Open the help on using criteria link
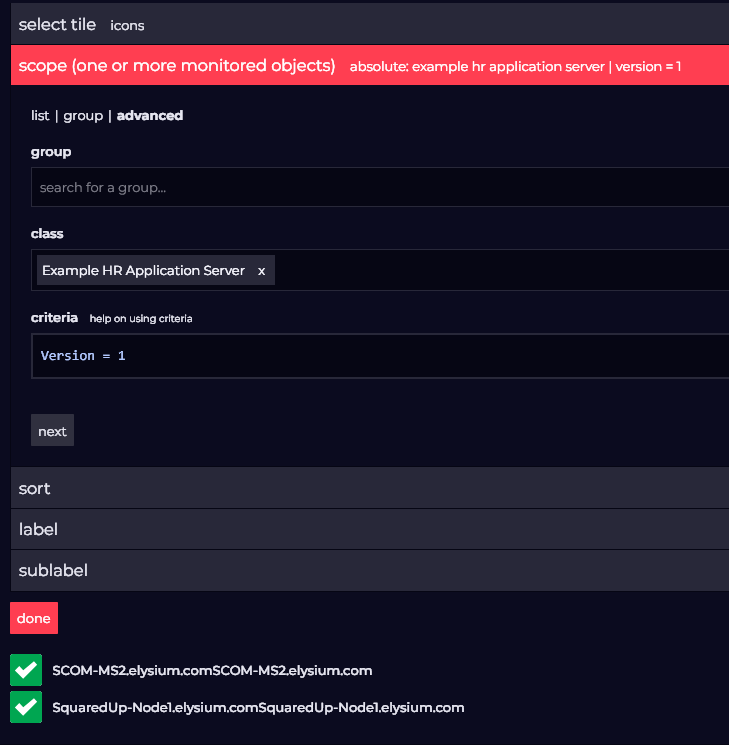This screenshot has height=745, width=729. (141, 319)
